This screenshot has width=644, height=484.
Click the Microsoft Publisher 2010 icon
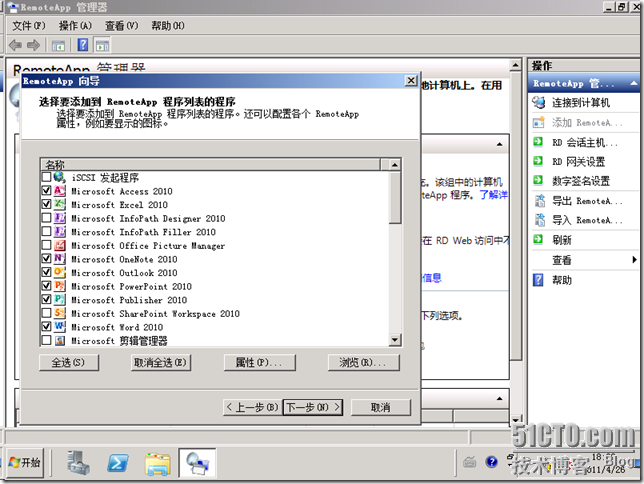tap(60, 300)
